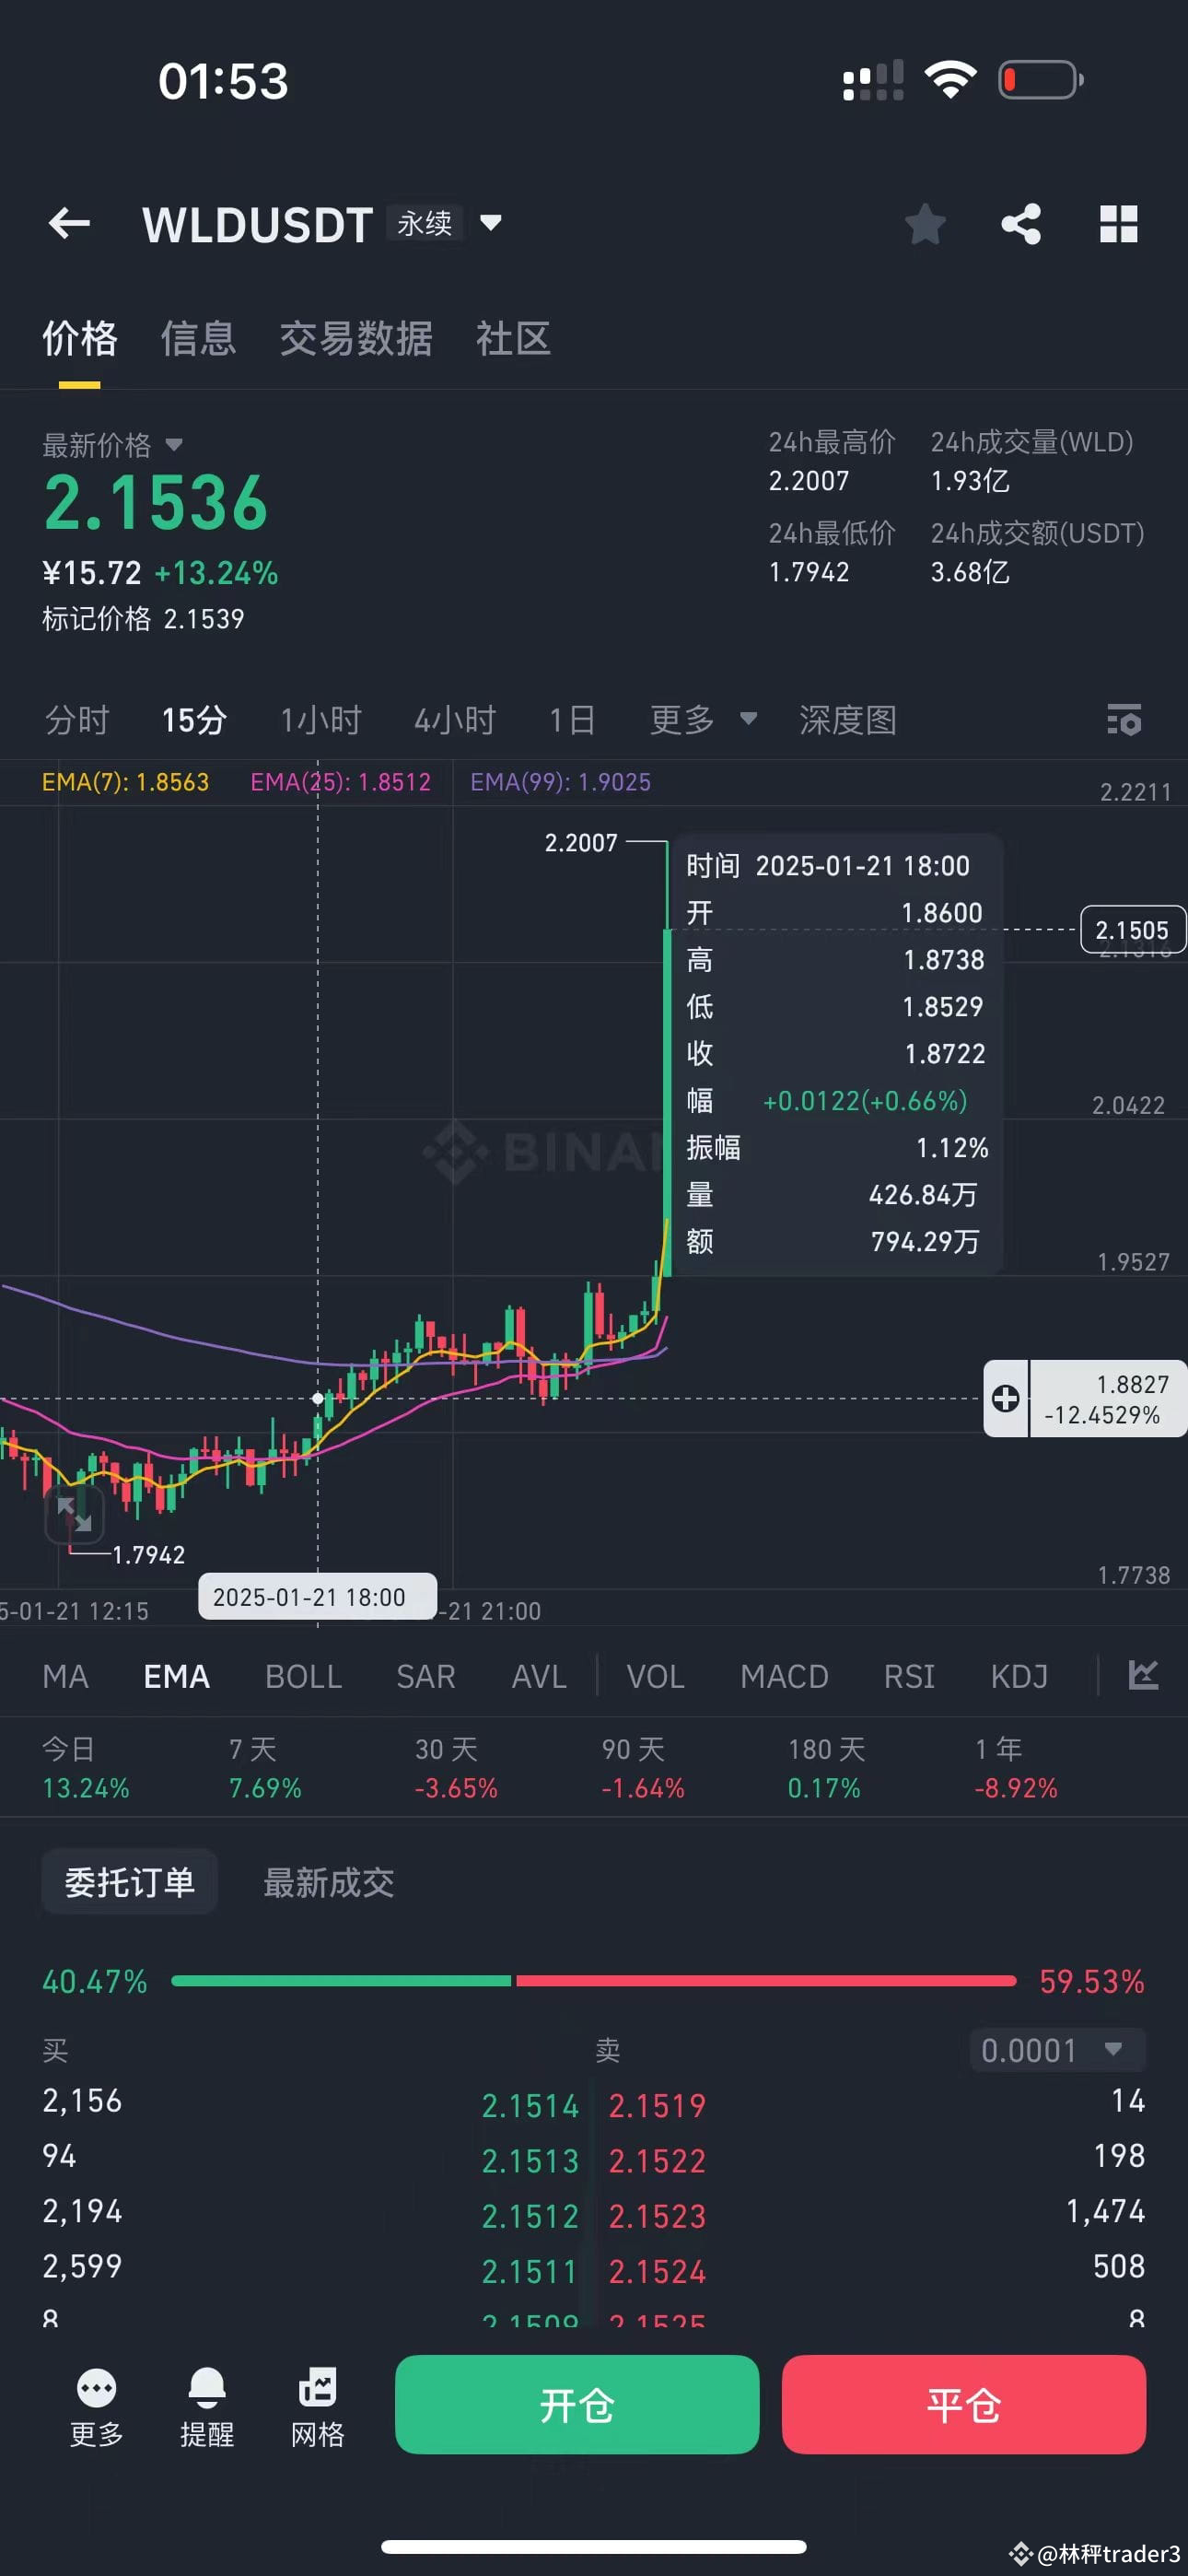Enable MA indicator
This screenshot has width=1188, height=2576.
(65, 1676)
